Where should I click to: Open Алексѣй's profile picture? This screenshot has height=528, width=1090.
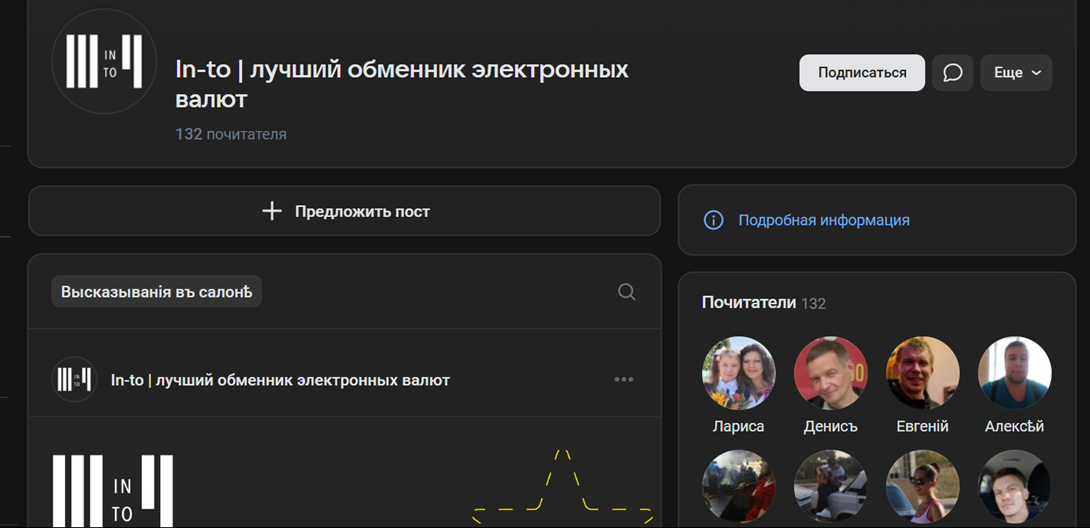(1014, 373)
